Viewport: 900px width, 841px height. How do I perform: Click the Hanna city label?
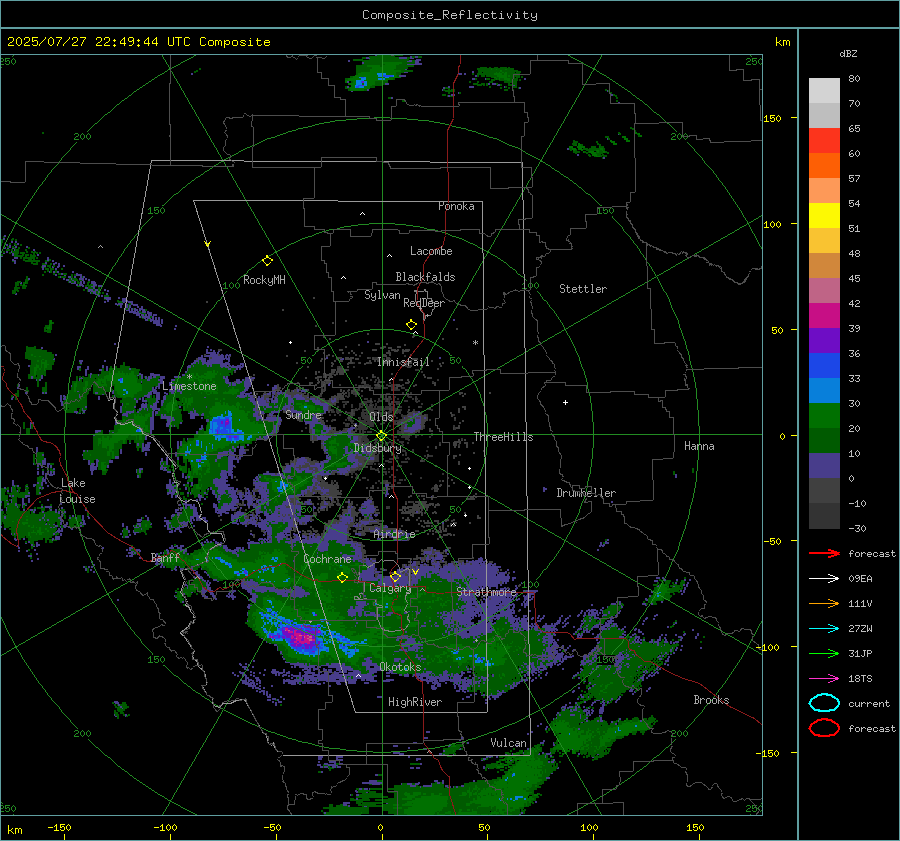(x=699, y=446)
